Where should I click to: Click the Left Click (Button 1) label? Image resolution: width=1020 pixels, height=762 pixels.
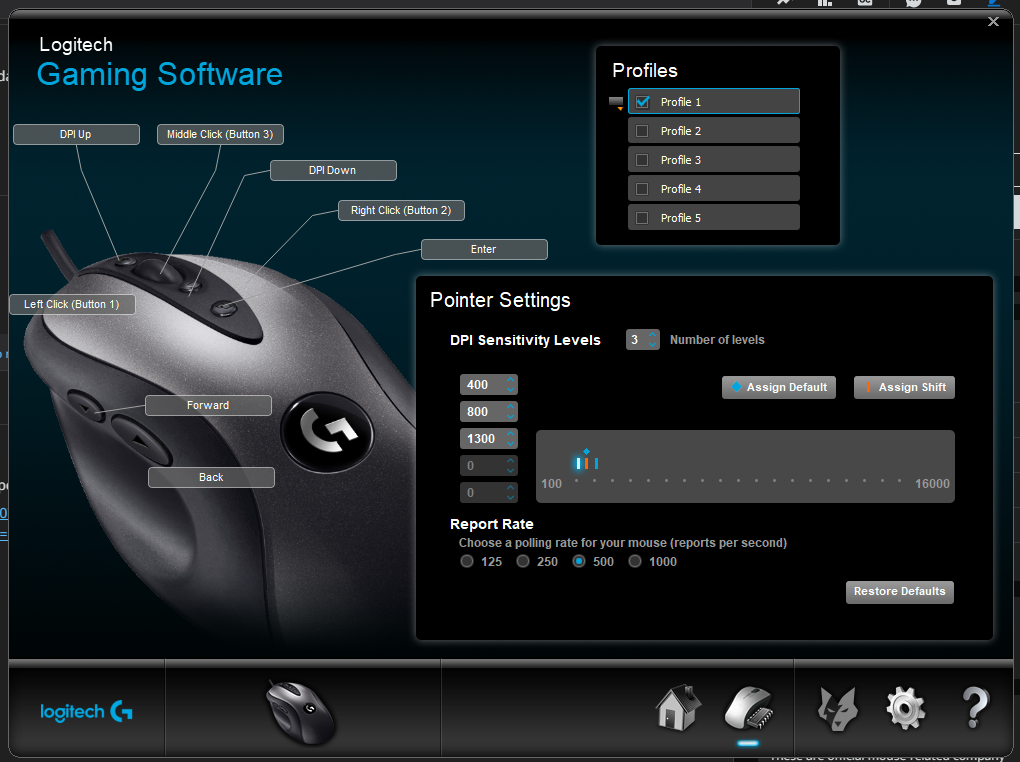[72, 304]
